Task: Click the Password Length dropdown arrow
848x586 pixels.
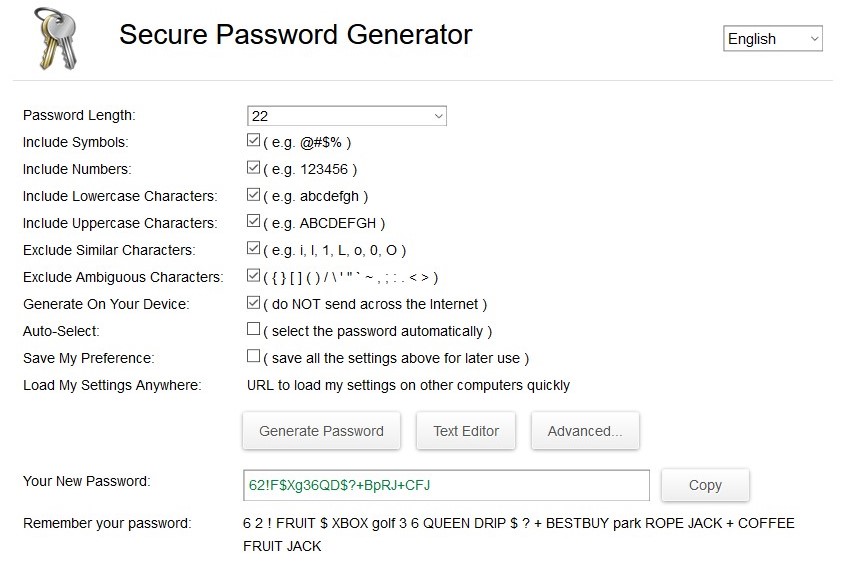Action: tap(439, 116)
